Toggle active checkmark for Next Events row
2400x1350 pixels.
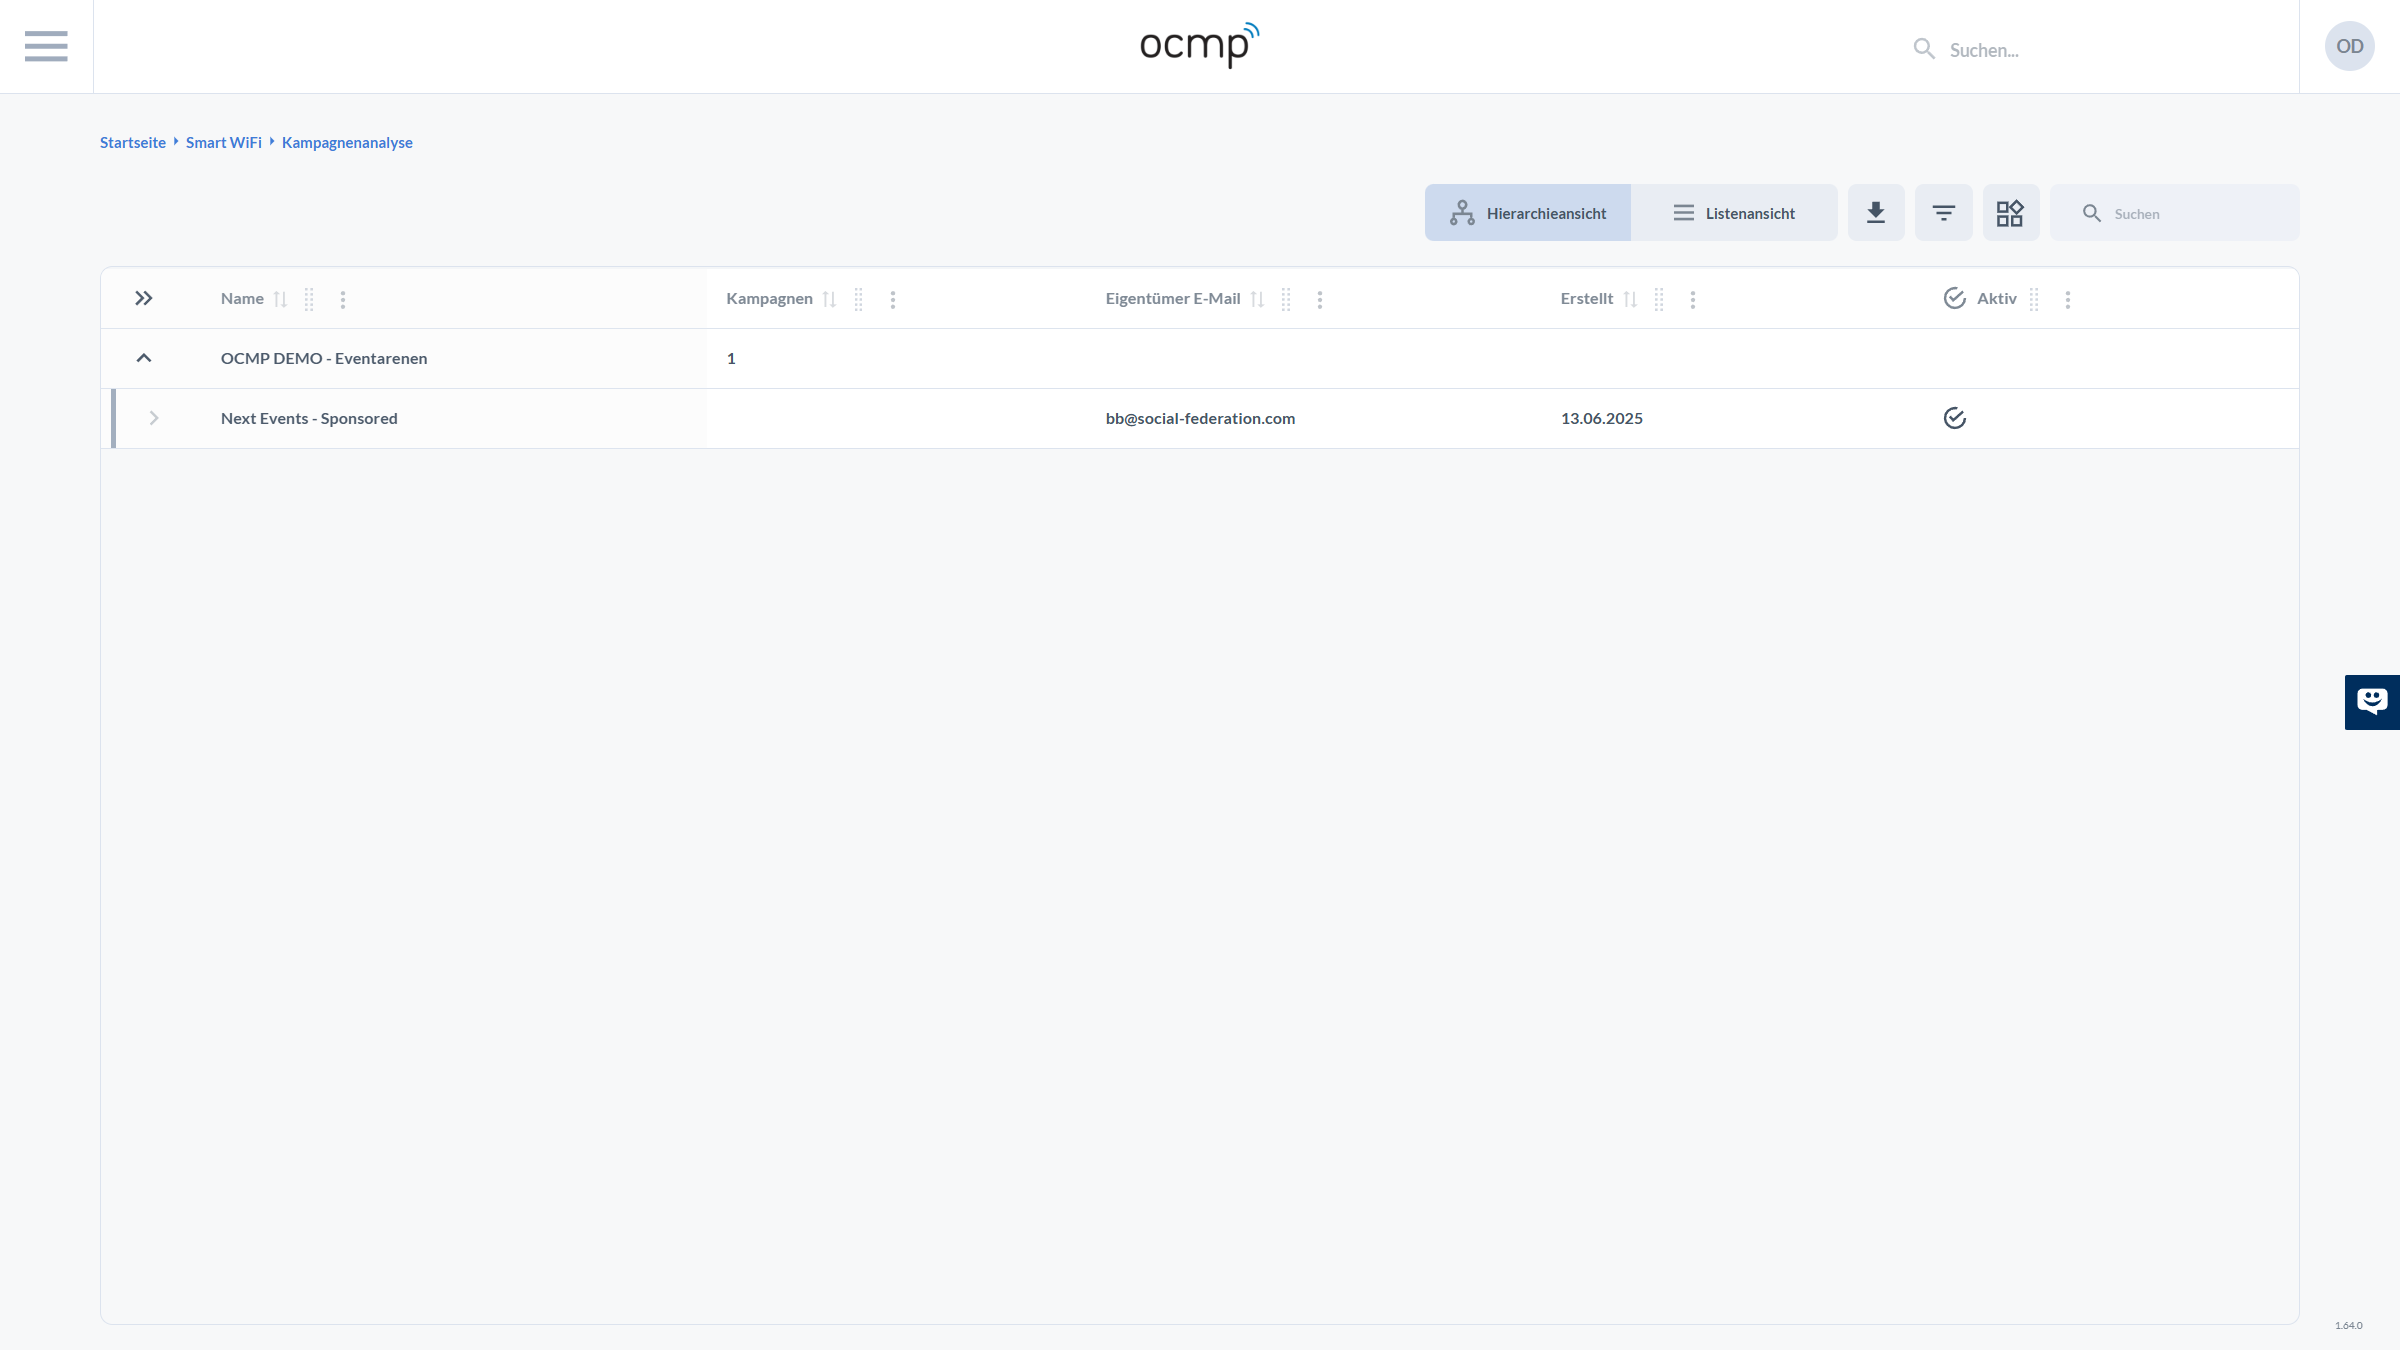click(1954, 418)
